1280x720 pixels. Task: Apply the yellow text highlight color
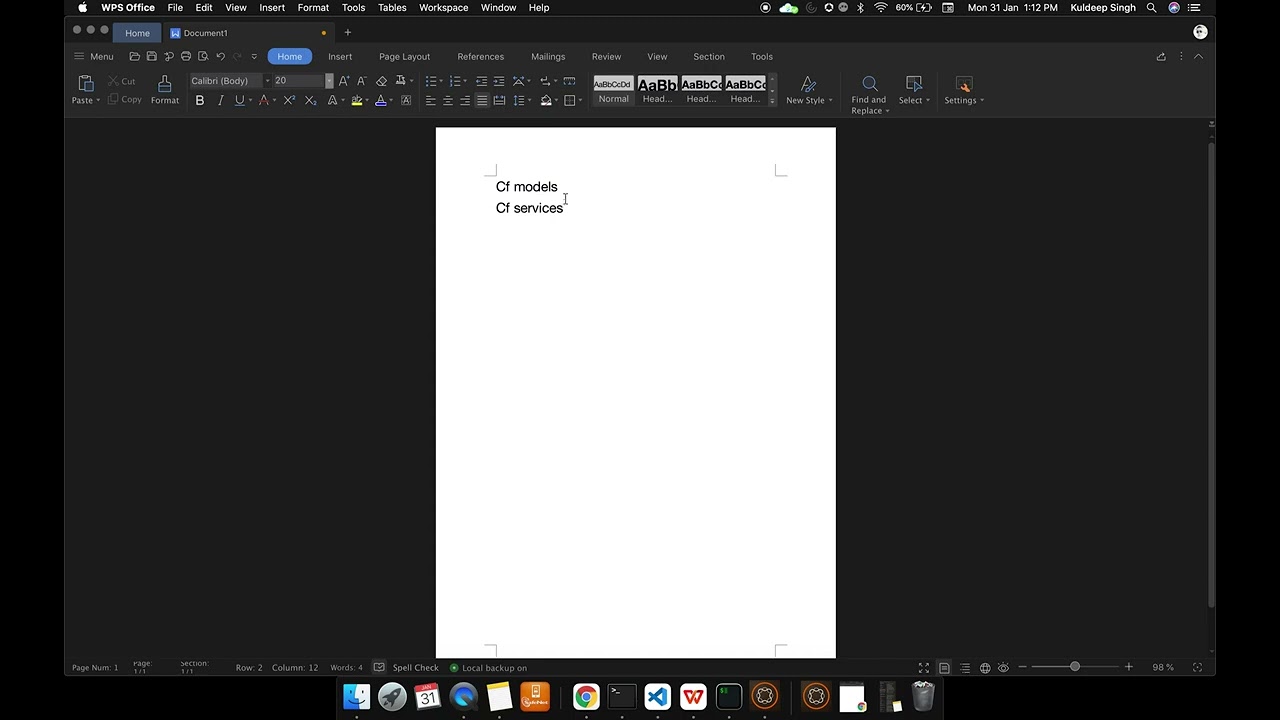tap(356, 100)
